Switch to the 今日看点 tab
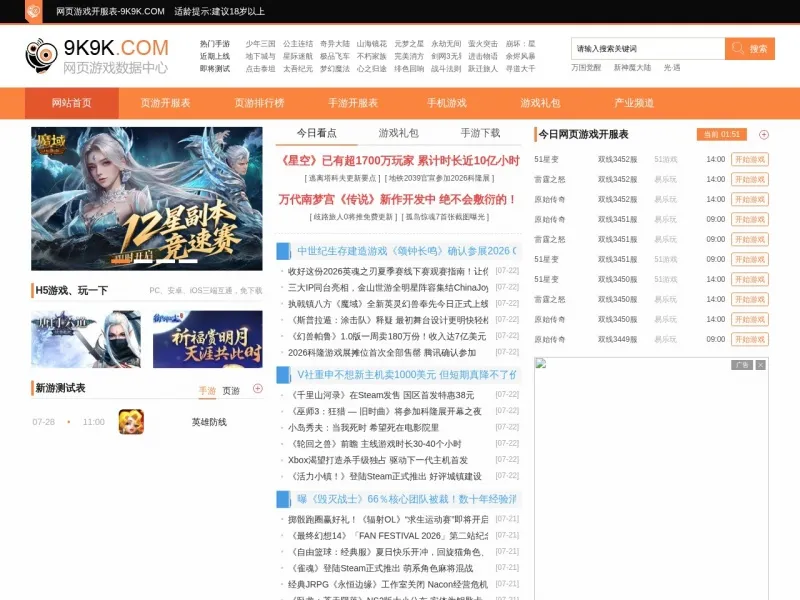Image resolution: width=800 pixels, height=600 pixels. pos(317,133)
